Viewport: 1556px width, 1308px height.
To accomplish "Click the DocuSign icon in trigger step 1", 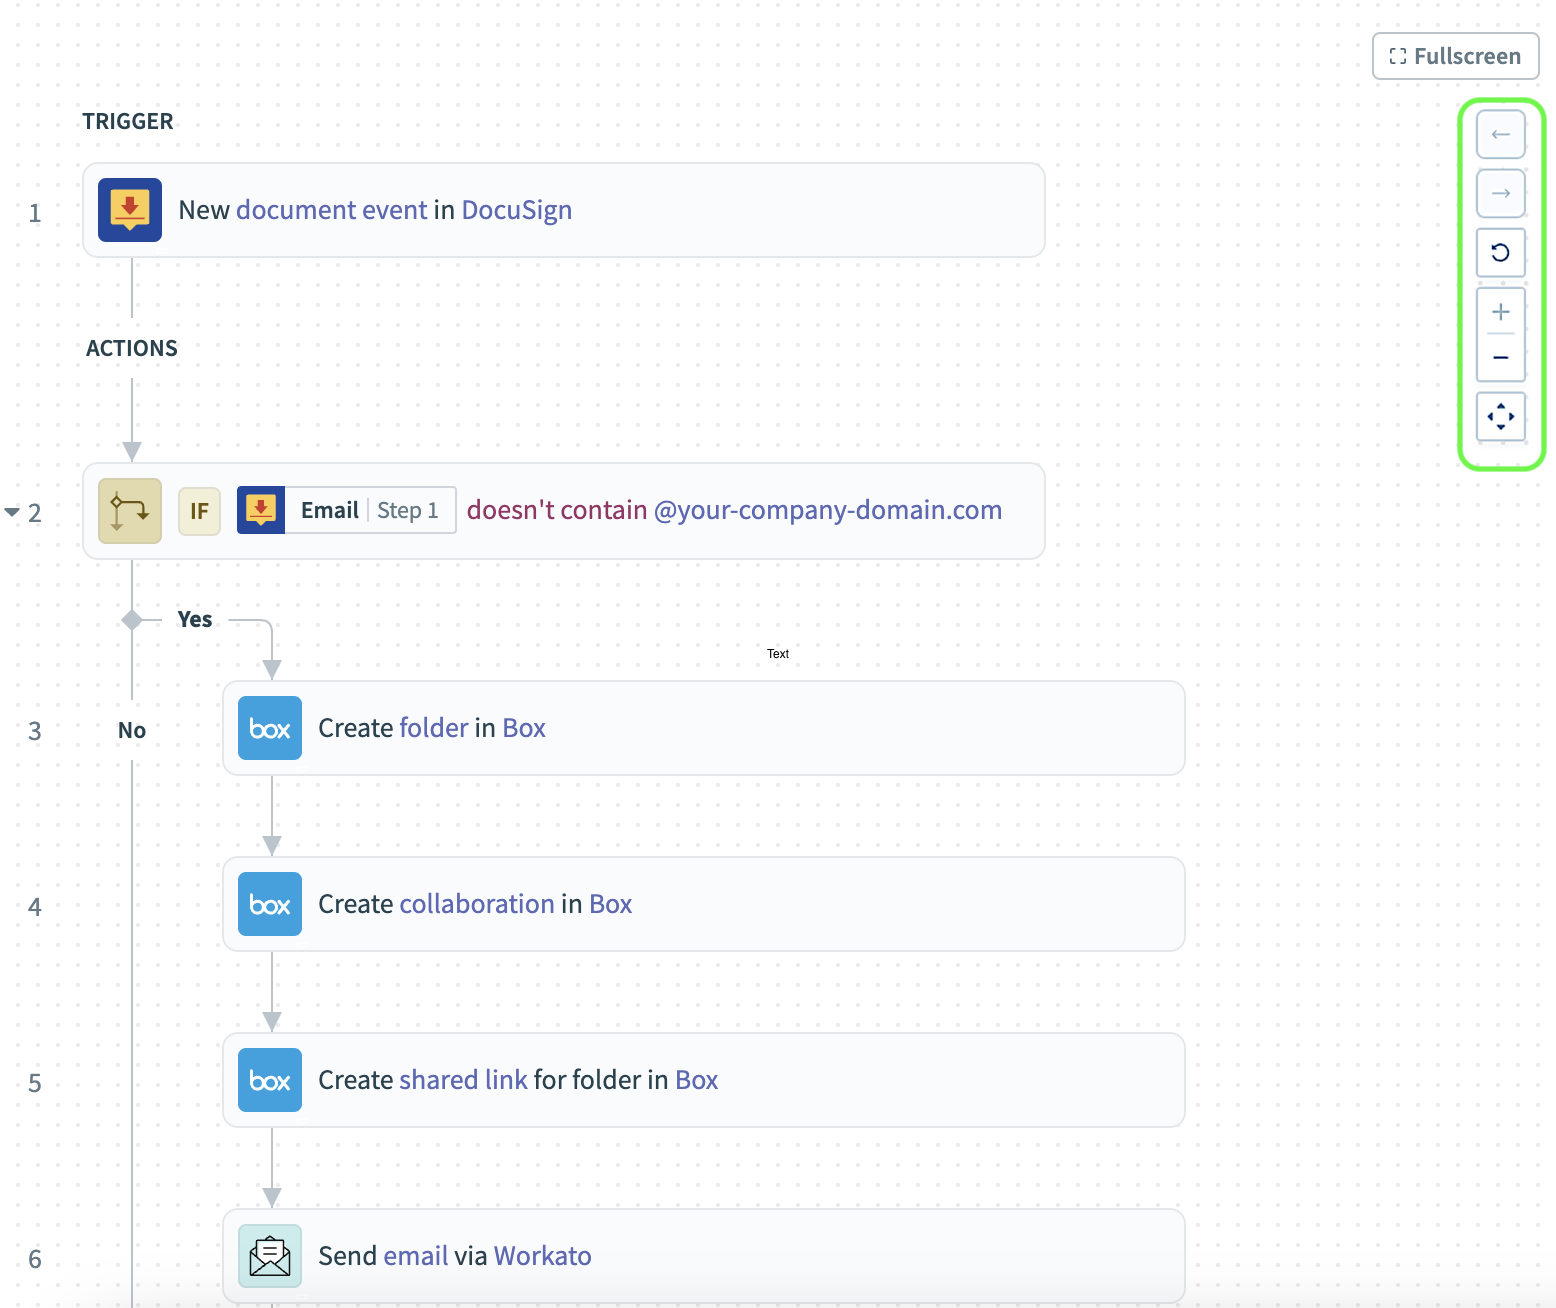I will 130,210.
